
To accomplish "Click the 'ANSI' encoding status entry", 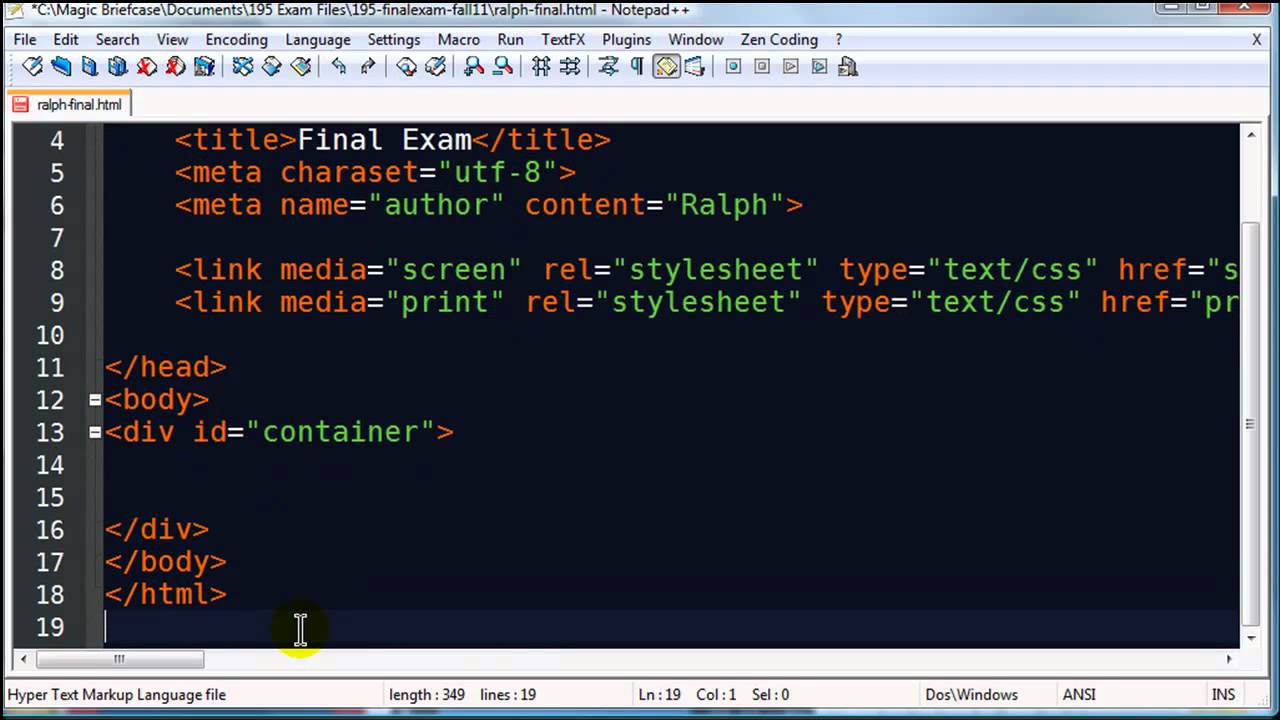I will tap(1080, 694).
